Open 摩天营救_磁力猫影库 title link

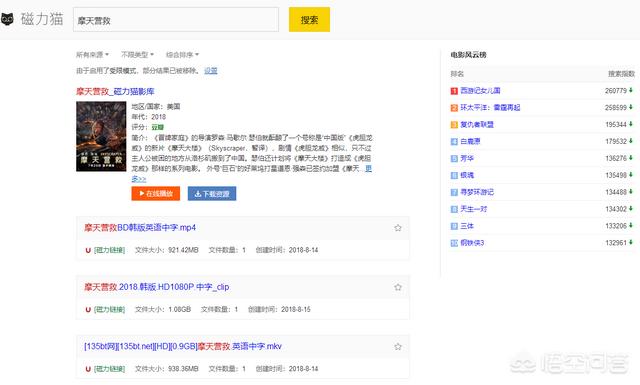tap(115, 91)
